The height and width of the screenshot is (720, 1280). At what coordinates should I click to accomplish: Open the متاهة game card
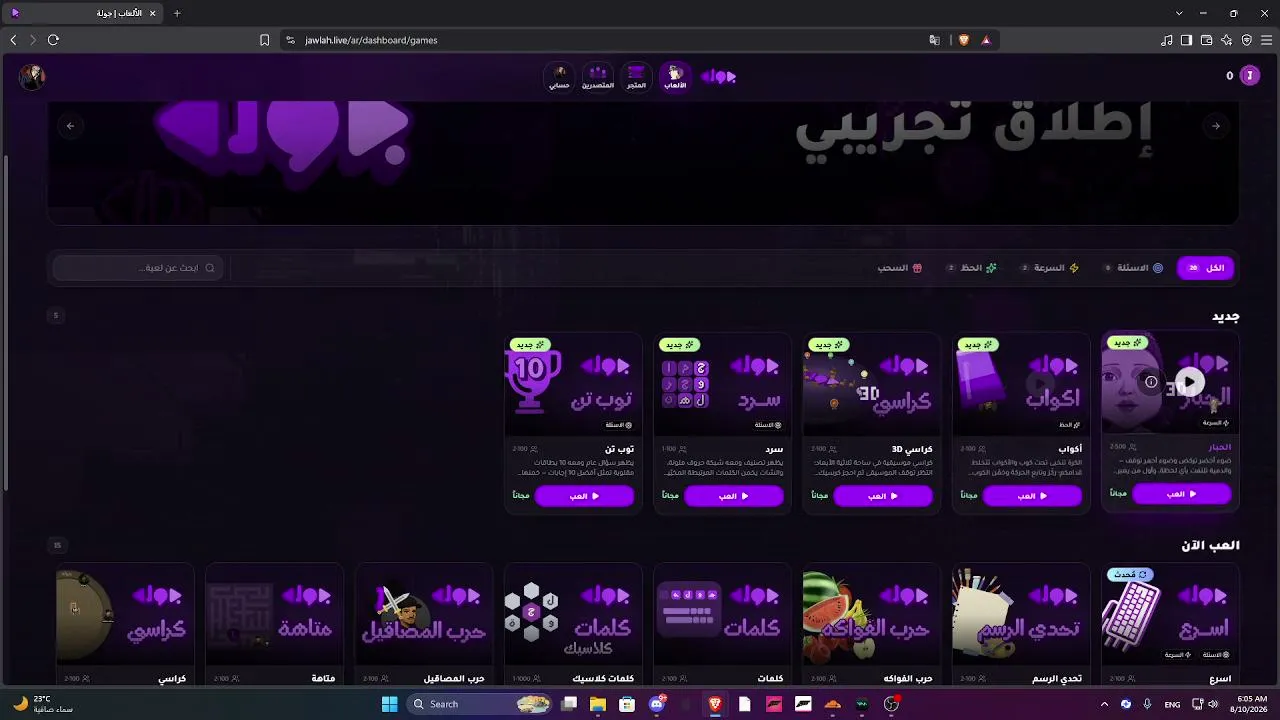click(275, 625)
